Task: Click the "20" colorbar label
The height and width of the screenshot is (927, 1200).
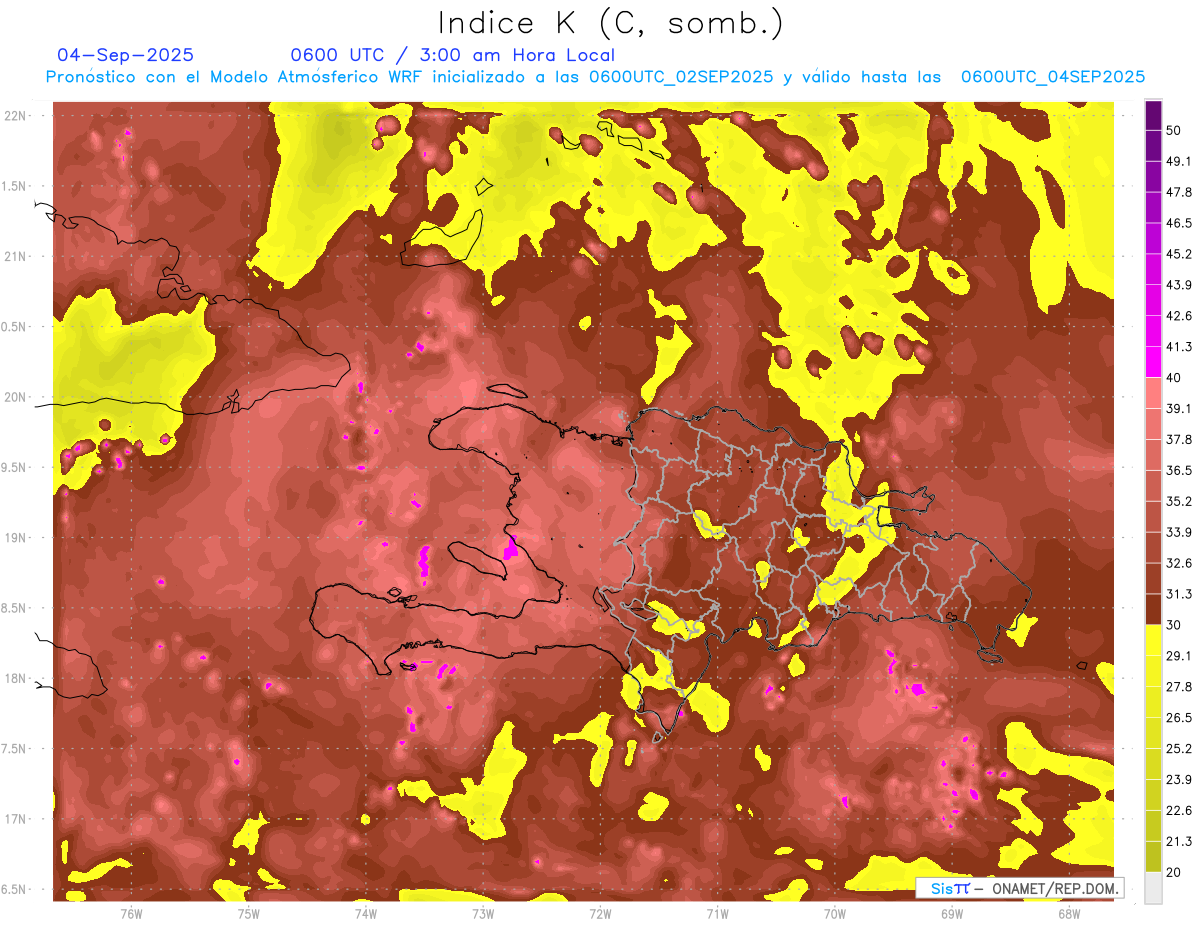Action: click(1174, 872)
